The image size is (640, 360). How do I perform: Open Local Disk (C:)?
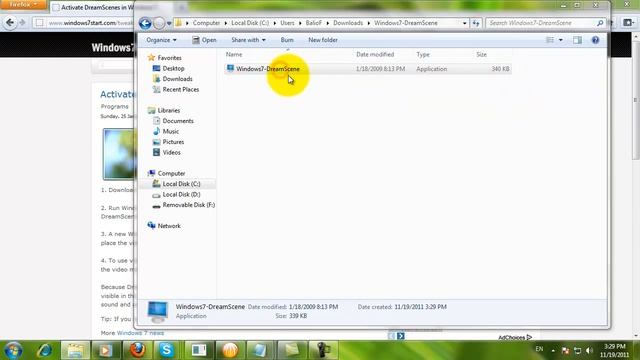tap(181, 184)
